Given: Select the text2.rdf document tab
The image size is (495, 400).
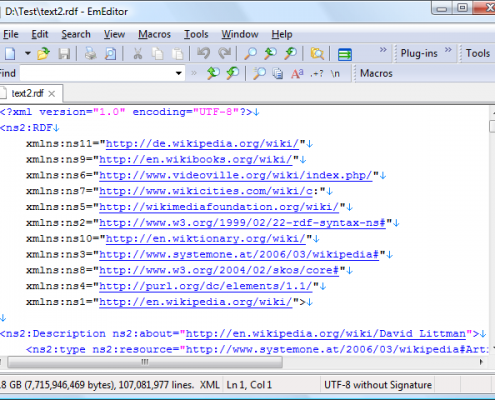Looking at the screenshot, I should tap(27, 93).
